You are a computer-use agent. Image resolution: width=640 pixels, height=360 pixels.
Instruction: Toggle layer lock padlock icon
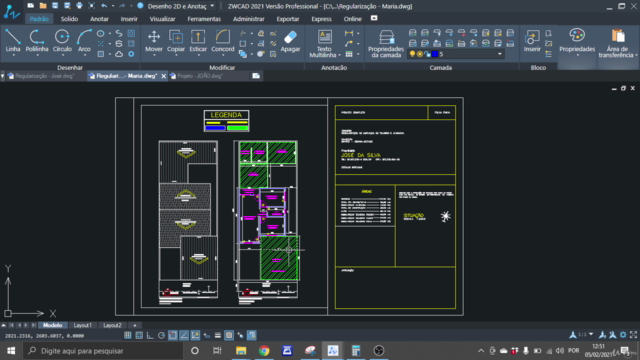(427, 54)
